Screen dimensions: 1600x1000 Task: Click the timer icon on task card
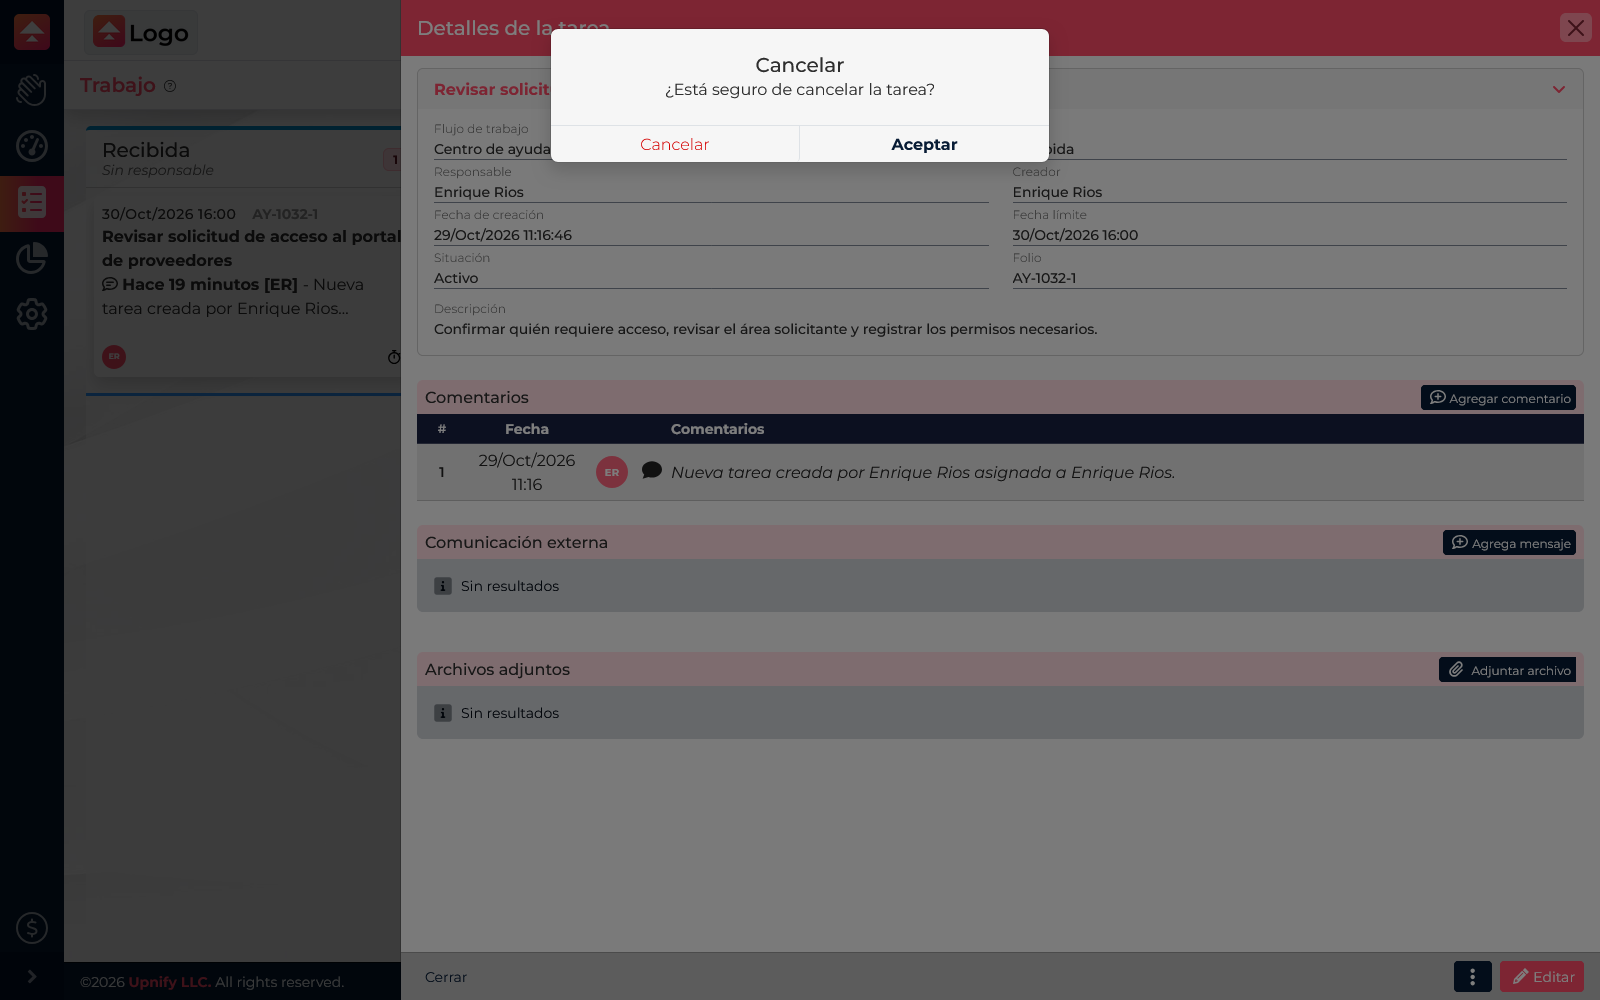tap(394, 357)
